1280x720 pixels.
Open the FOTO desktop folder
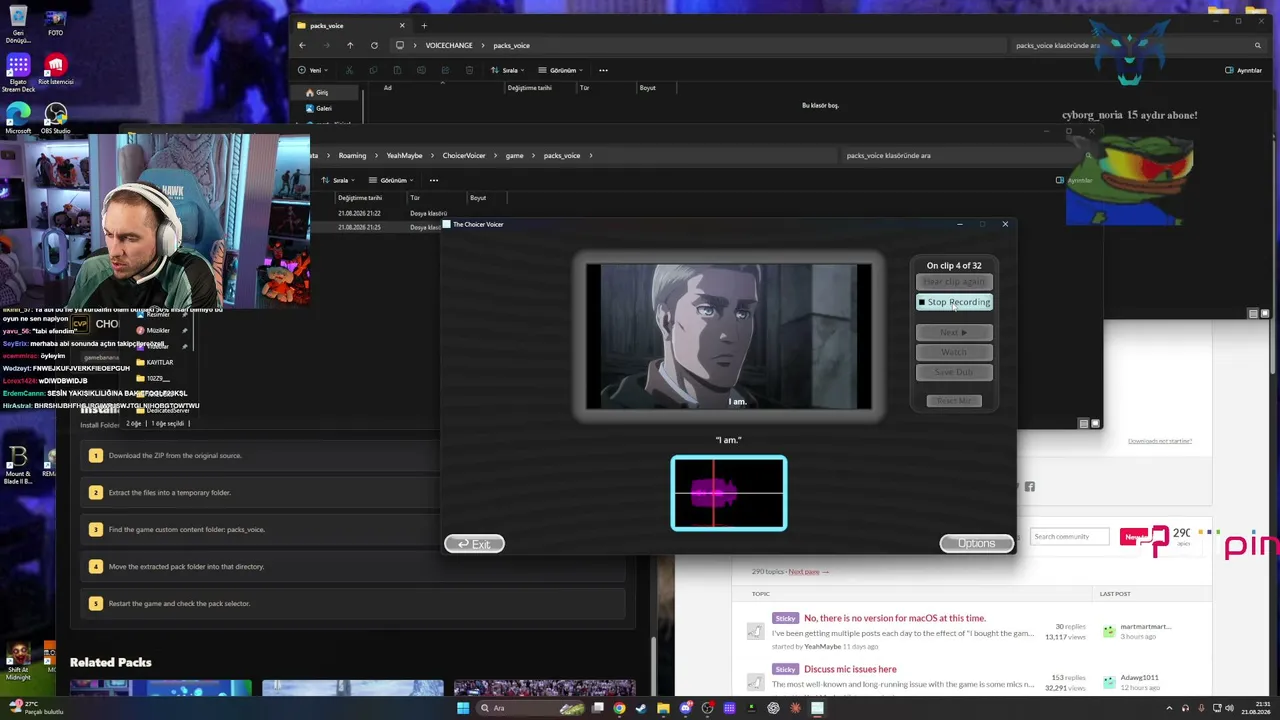pos(55,24)
